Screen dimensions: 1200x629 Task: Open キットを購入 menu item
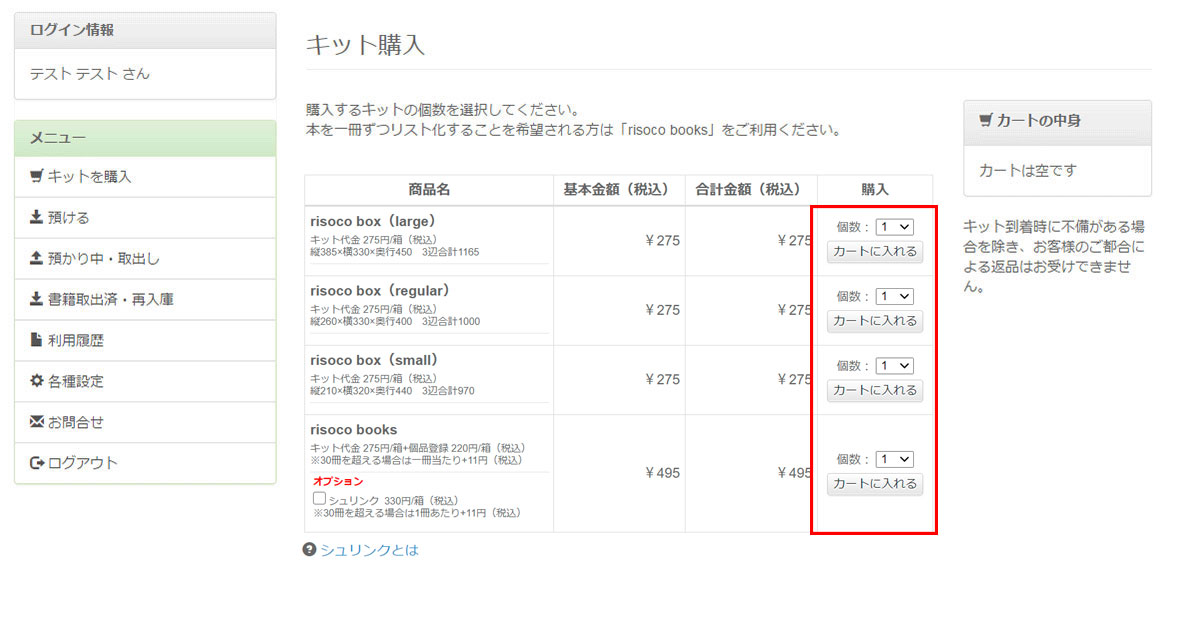tap(145, 177)
